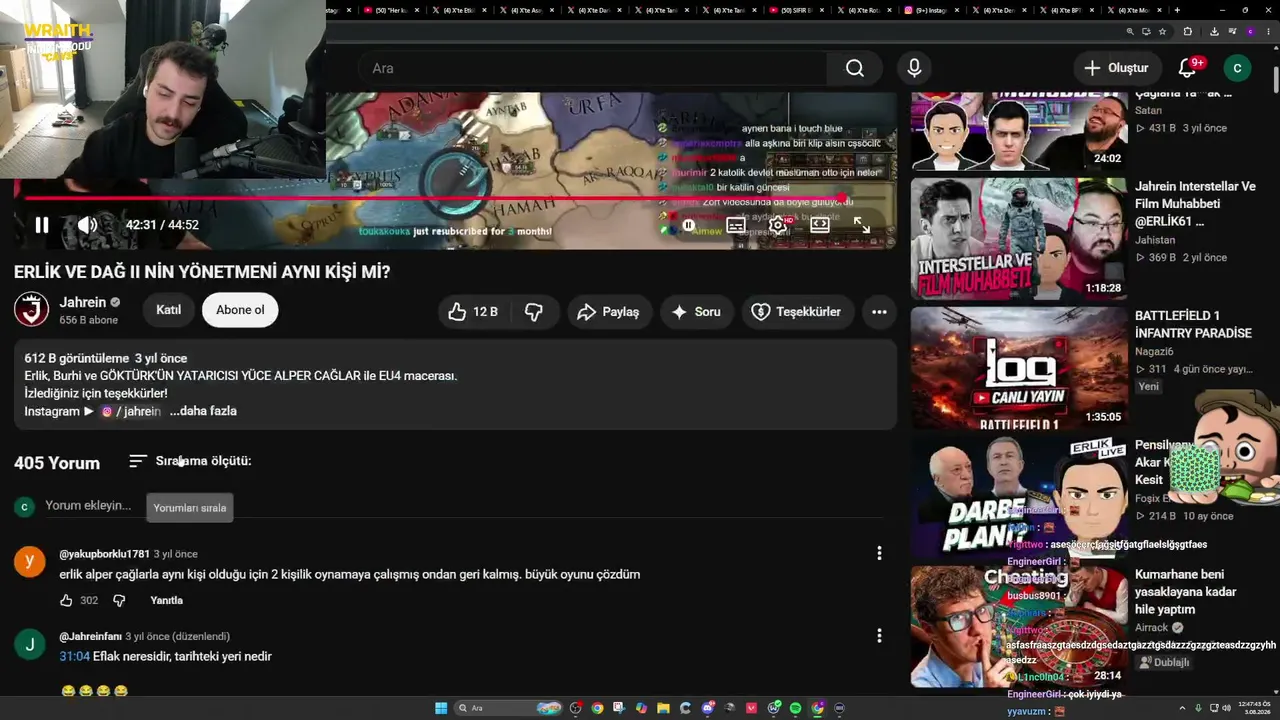Like the comment by @yakupborklu1781
Screen dimensions: 1280x720
point(66,600)
